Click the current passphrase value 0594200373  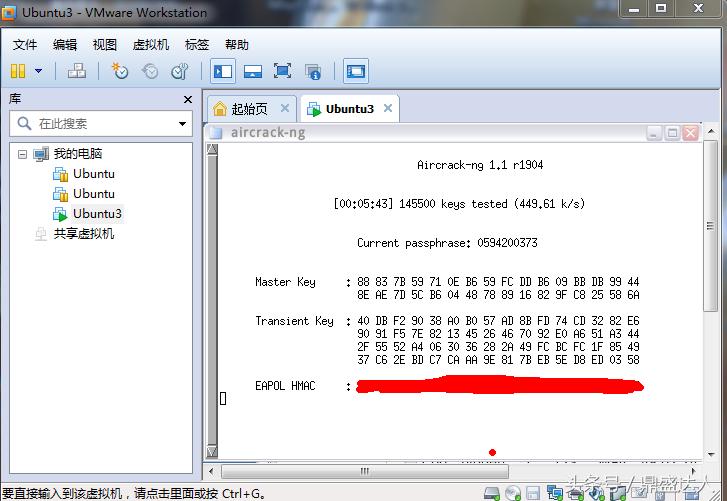tap(507, 243)
